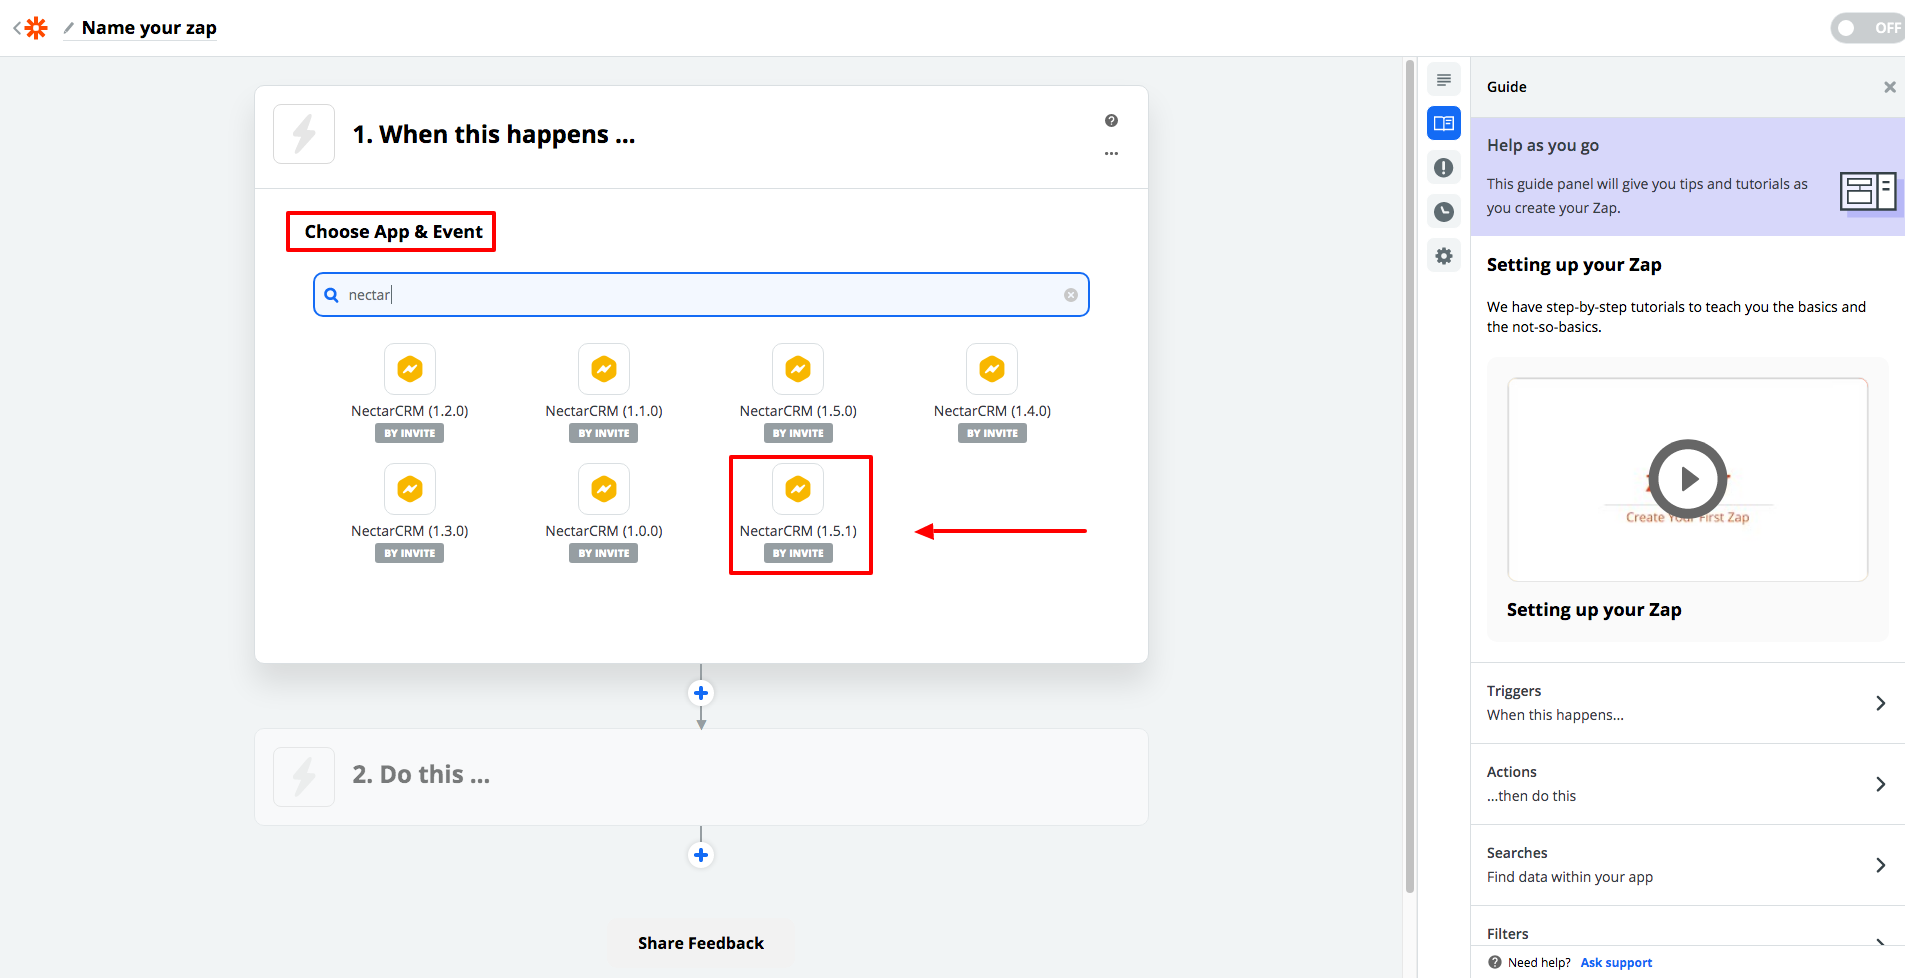1905x978 pixels.
Task: Click the 'NectarCRM (1.2.0)' label
Action: (410, 411)
